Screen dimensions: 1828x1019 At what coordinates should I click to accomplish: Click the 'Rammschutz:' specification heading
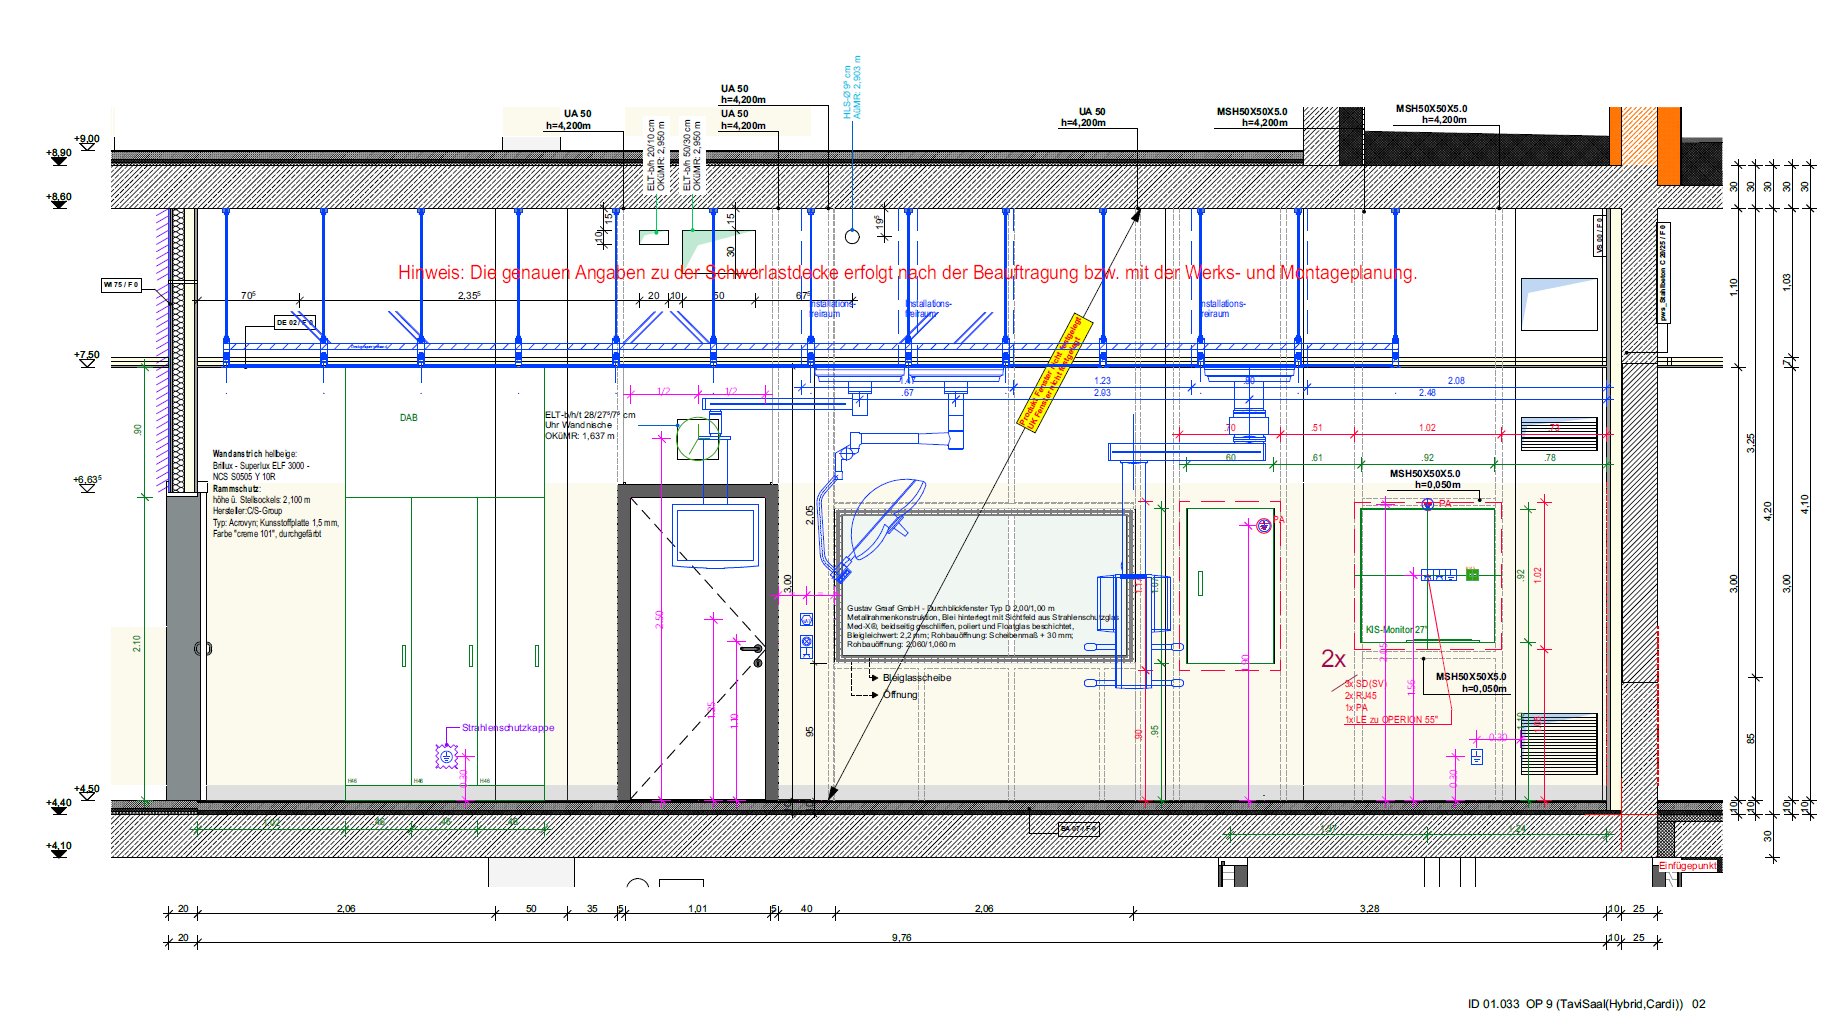236,489
